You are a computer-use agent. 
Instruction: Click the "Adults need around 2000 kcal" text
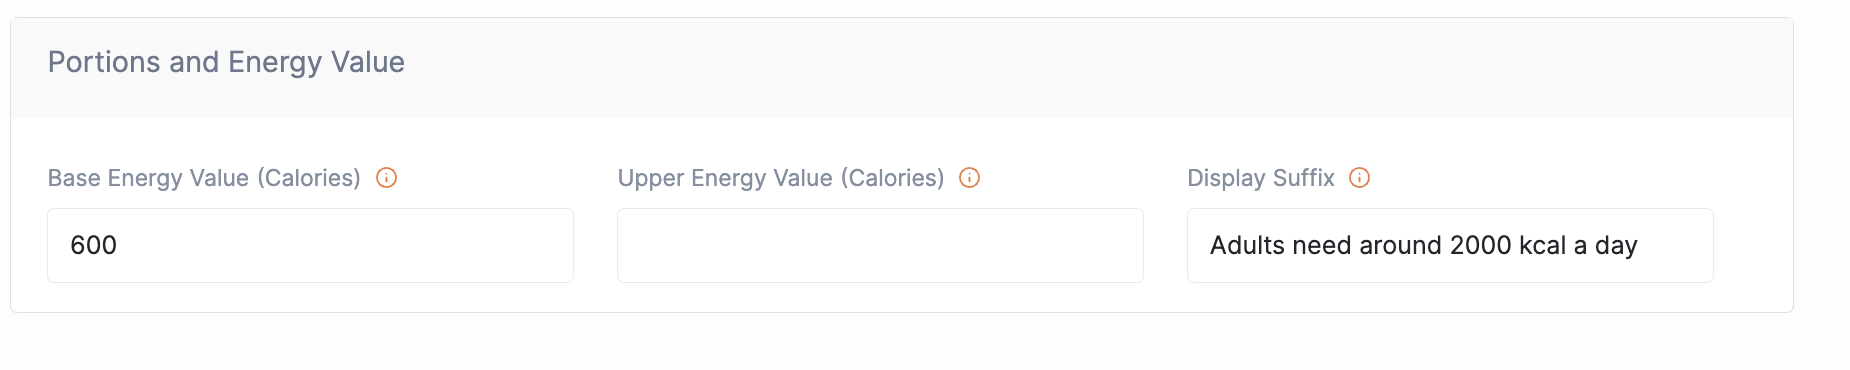[1388, 245]
